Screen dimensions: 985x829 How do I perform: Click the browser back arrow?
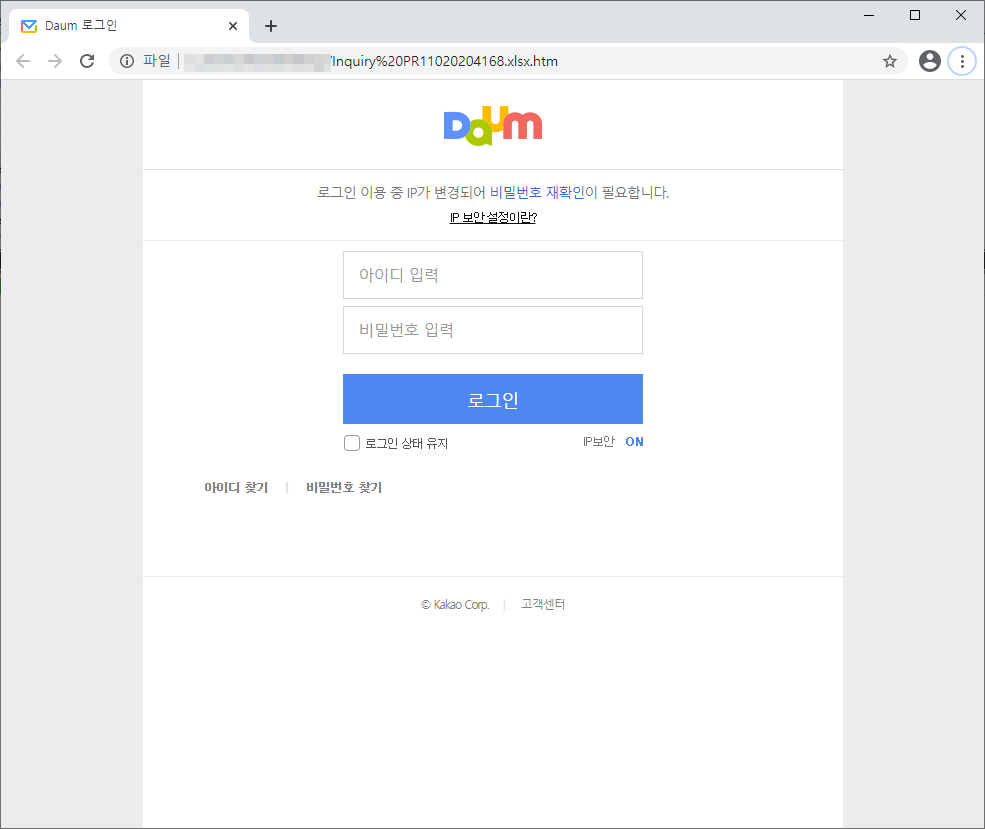click(23, 61)
